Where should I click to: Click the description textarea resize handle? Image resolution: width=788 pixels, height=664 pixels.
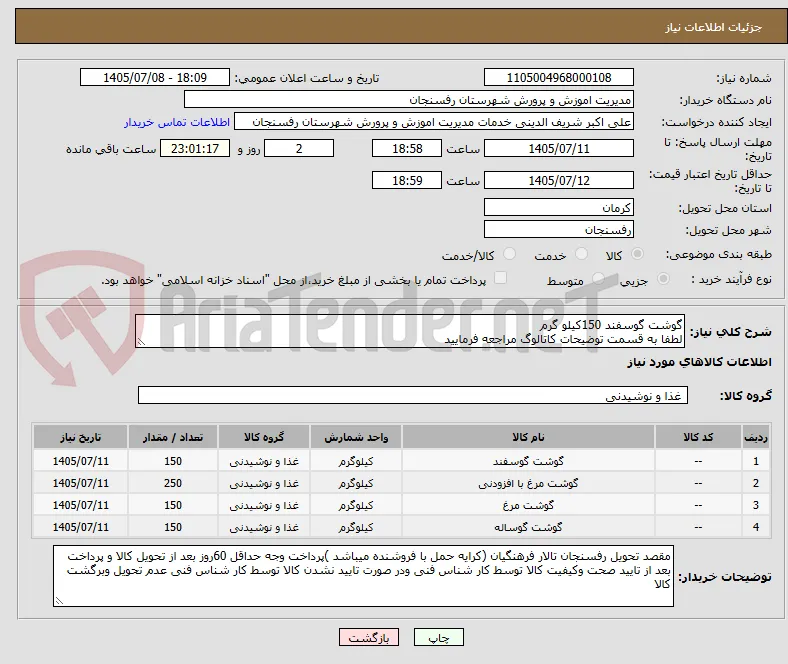141,342
